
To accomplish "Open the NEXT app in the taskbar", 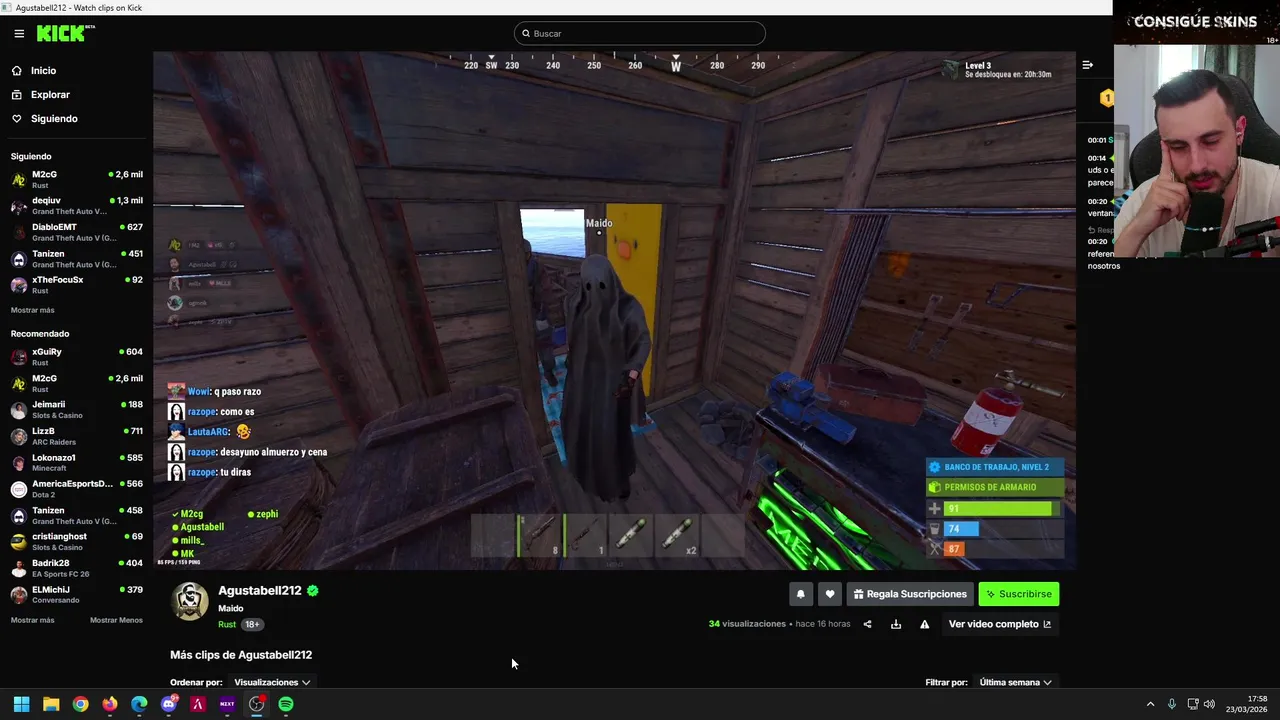I will click(227, 704).
